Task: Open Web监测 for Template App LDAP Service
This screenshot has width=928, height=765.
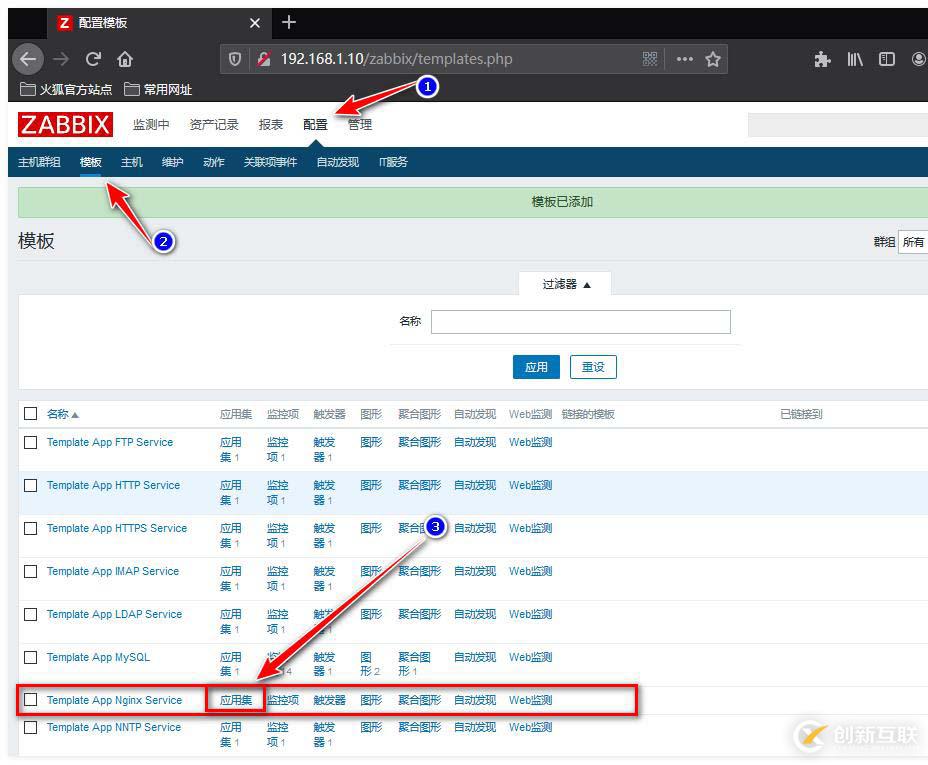Action: point(530,614)
